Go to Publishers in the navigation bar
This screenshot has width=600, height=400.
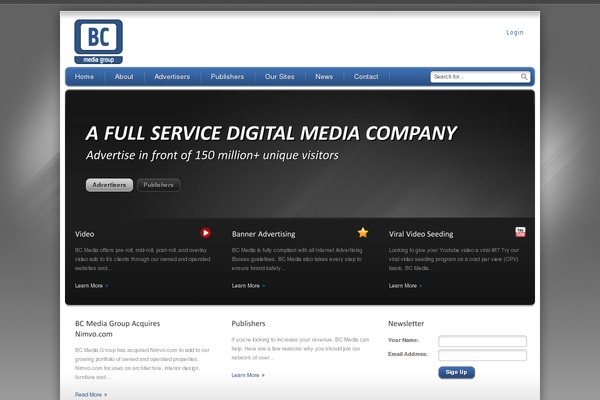click(x=227, y=77)
